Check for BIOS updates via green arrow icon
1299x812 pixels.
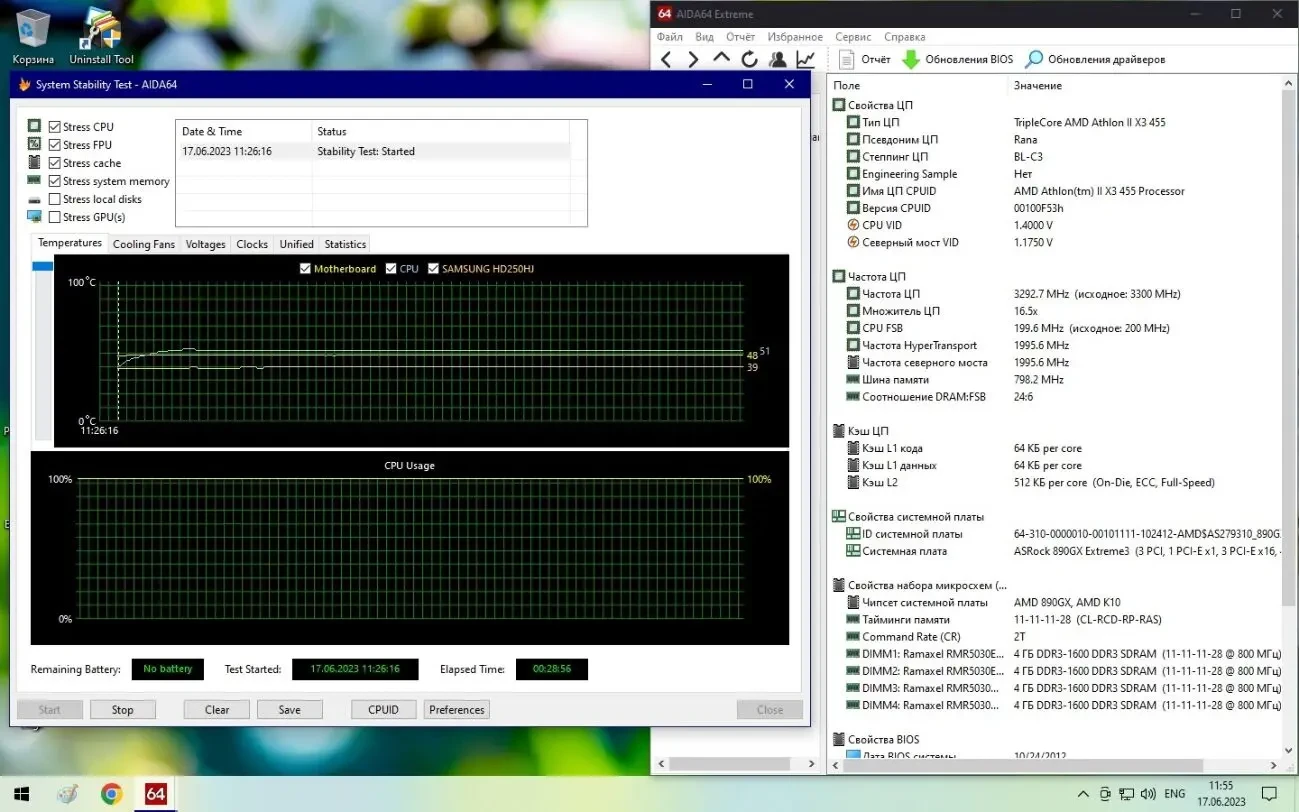pyautogui.click(x=912, y=58)
